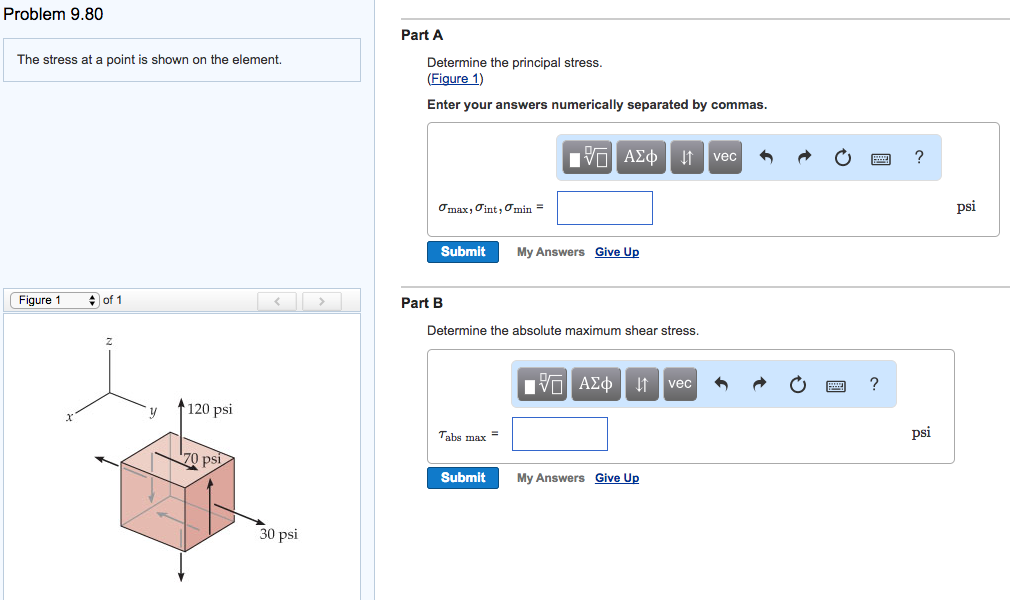Undo last edit in Part A toolbar

pos(766,157)
